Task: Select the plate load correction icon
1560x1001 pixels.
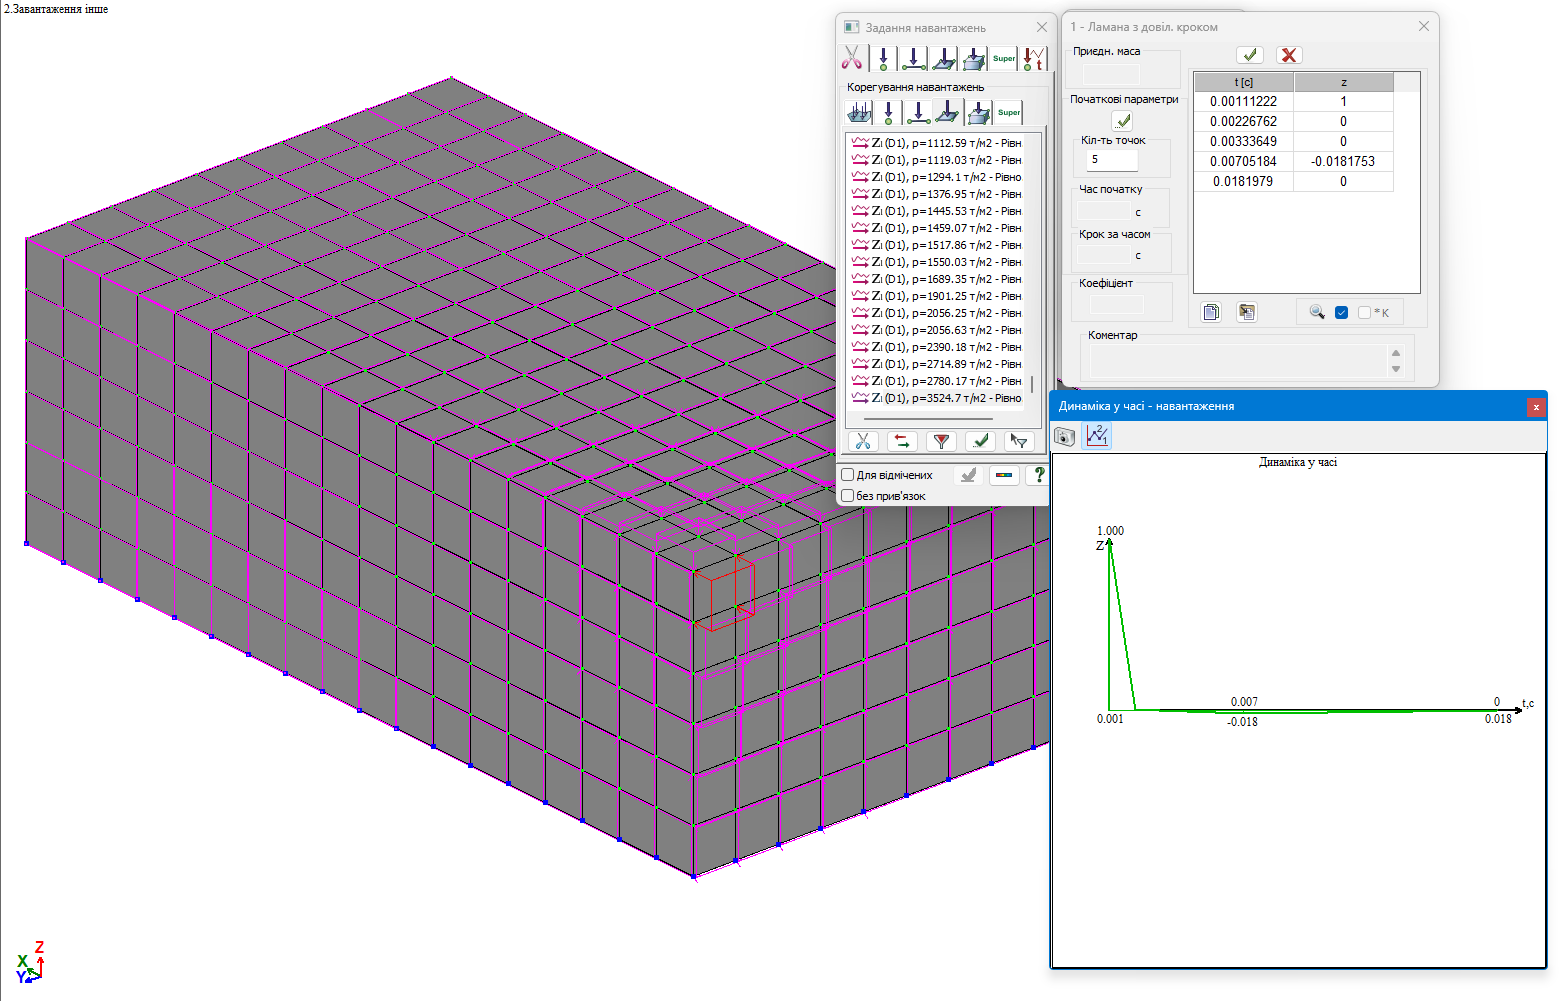Action: click(x=948, y=113)
